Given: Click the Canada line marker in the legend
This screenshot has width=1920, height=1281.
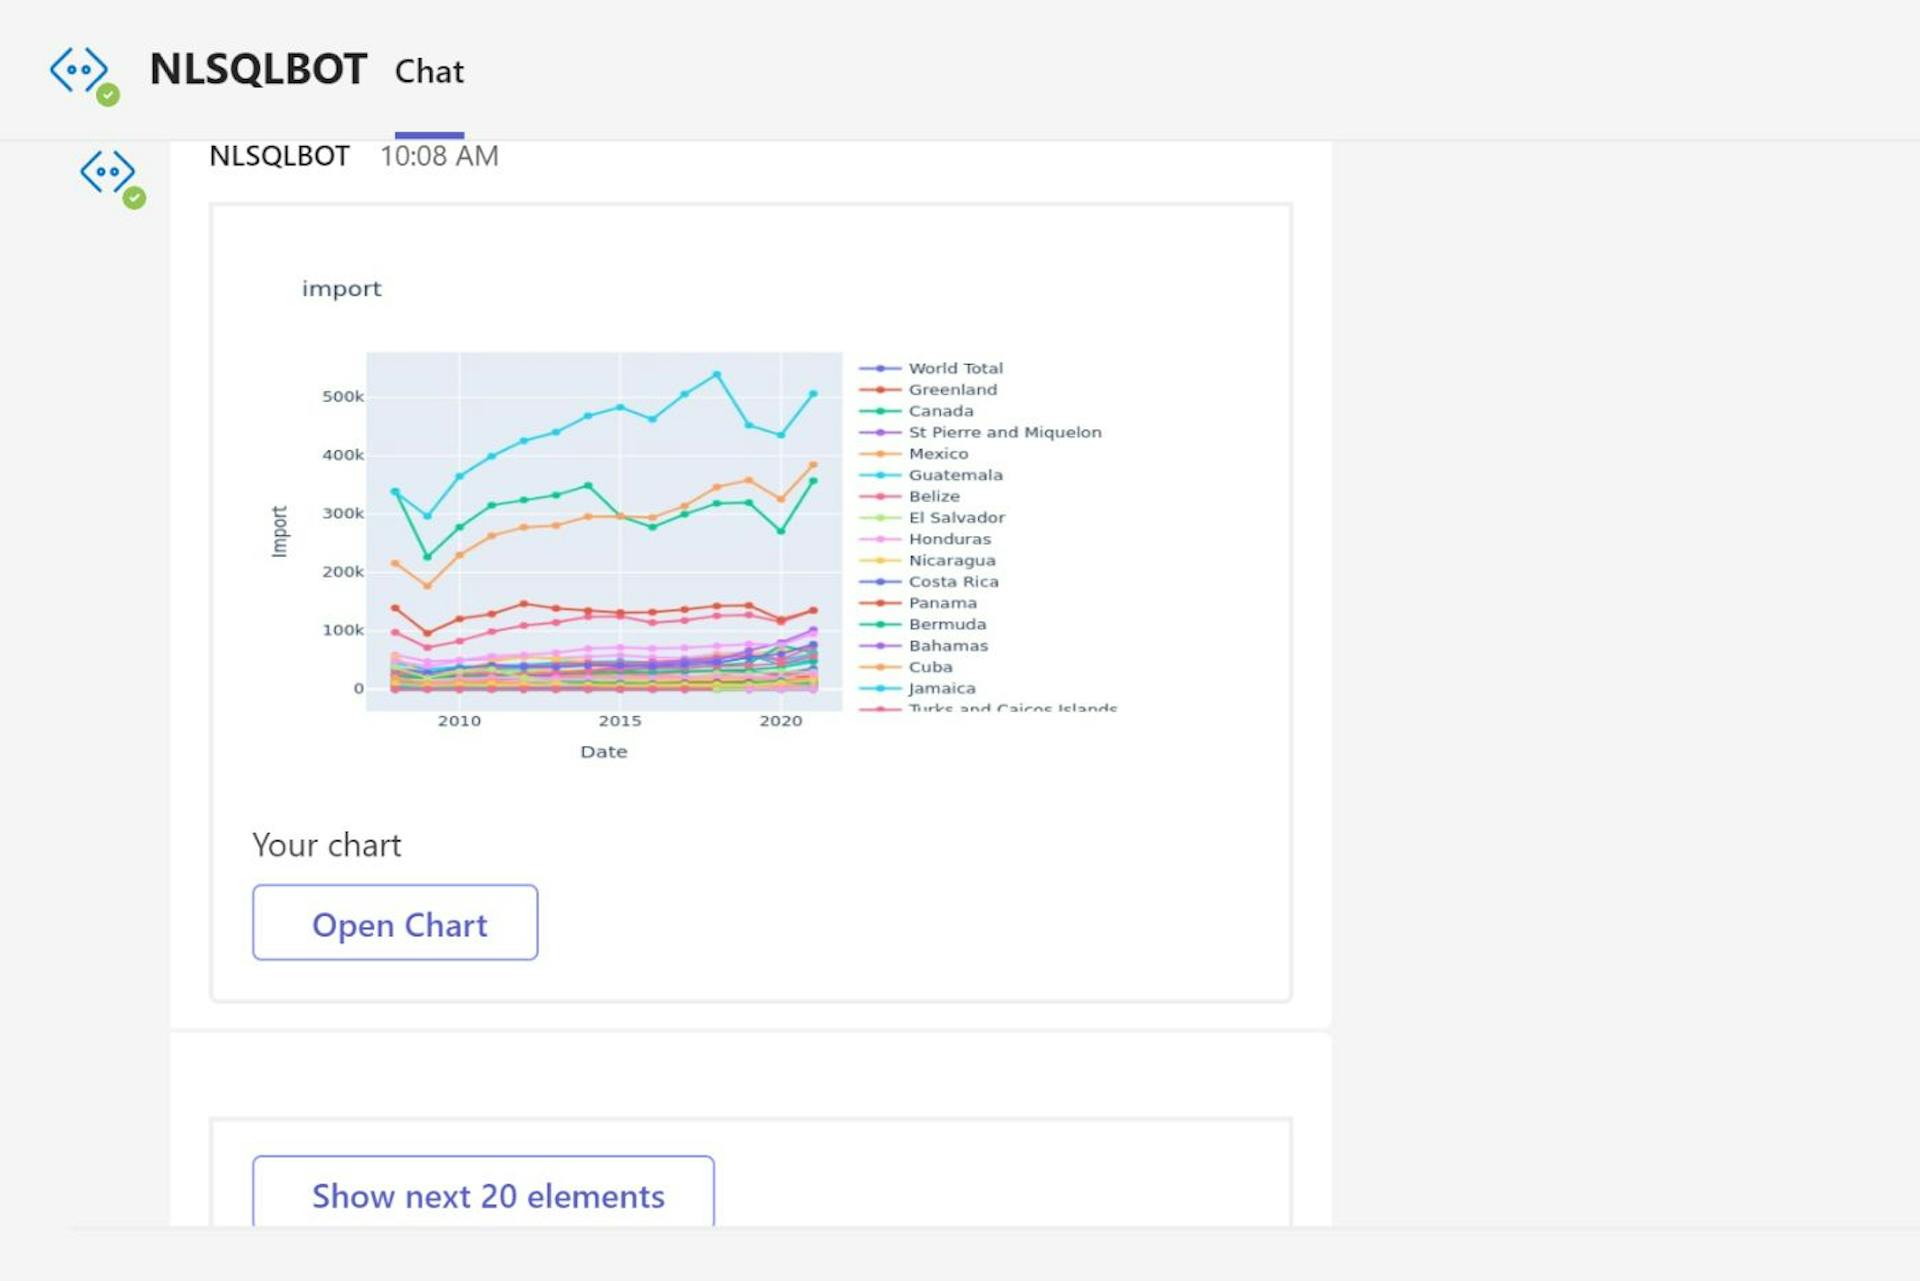Looking at the screenshot, I should click(x=880, y=410).
